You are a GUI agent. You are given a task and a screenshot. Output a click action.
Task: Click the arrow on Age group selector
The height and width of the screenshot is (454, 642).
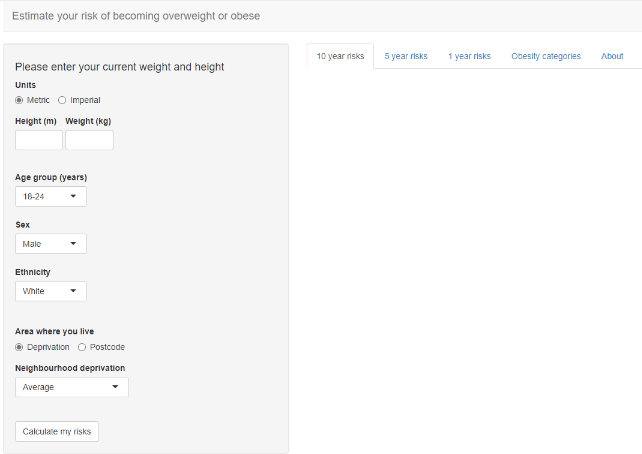click(73, 196)
